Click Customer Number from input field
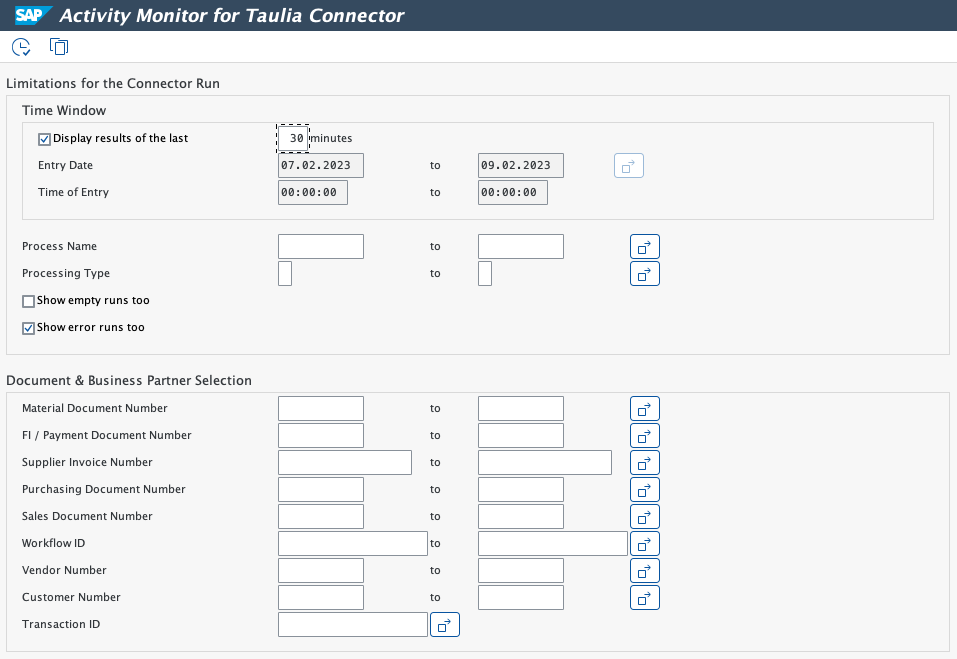This screenshot has height=659, width=957. tap(321, 597)
